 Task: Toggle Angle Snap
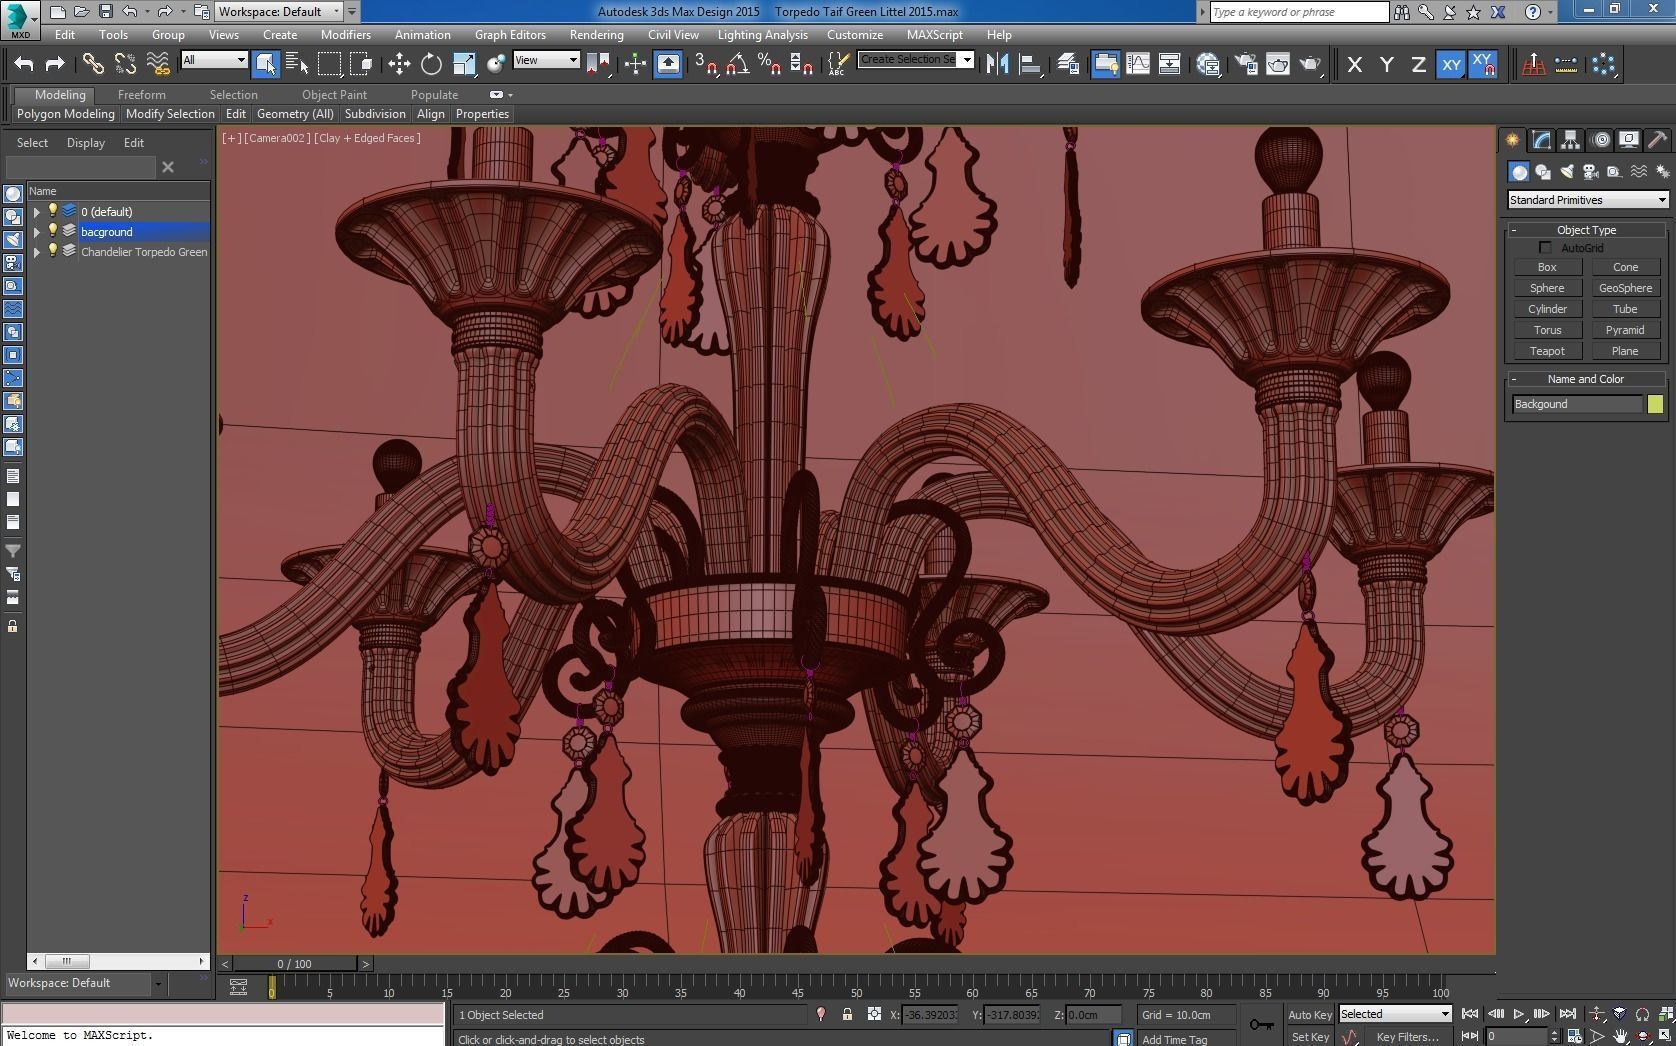737,64
